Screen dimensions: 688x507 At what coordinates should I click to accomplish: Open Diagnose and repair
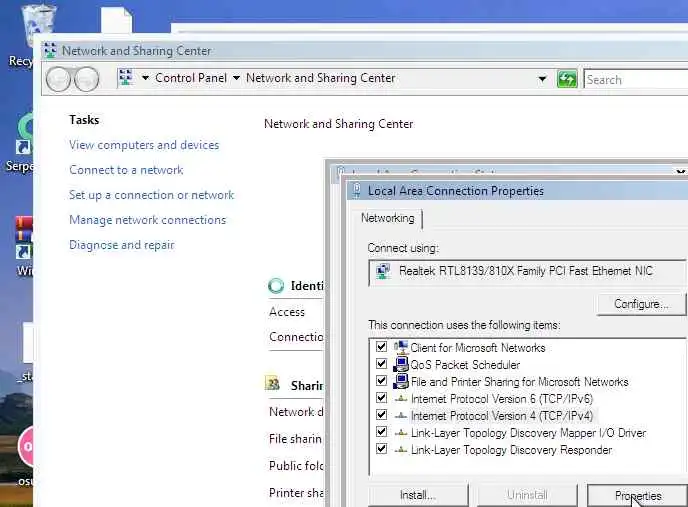(122, 245)
